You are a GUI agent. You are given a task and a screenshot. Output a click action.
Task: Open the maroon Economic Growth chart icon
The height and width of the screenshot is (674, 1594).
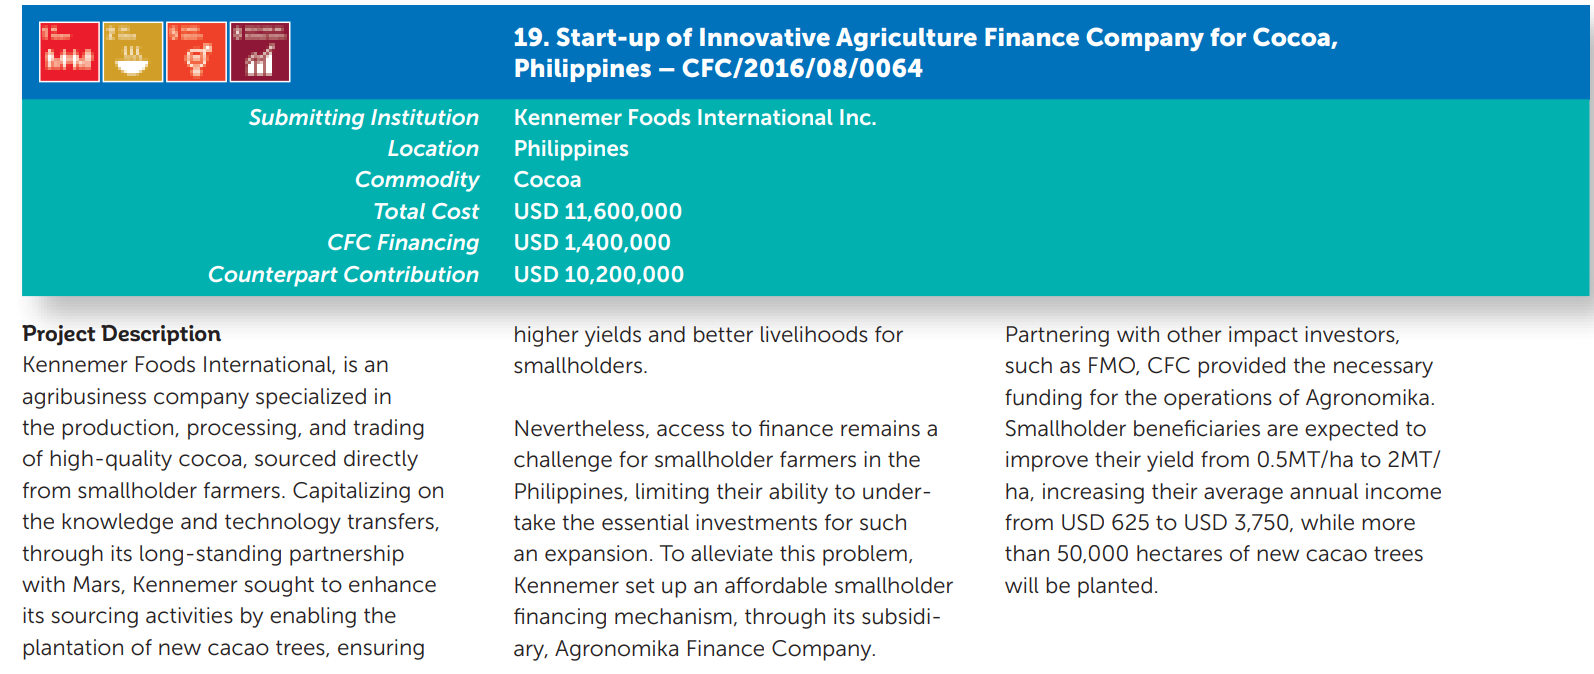pos(260,52)
